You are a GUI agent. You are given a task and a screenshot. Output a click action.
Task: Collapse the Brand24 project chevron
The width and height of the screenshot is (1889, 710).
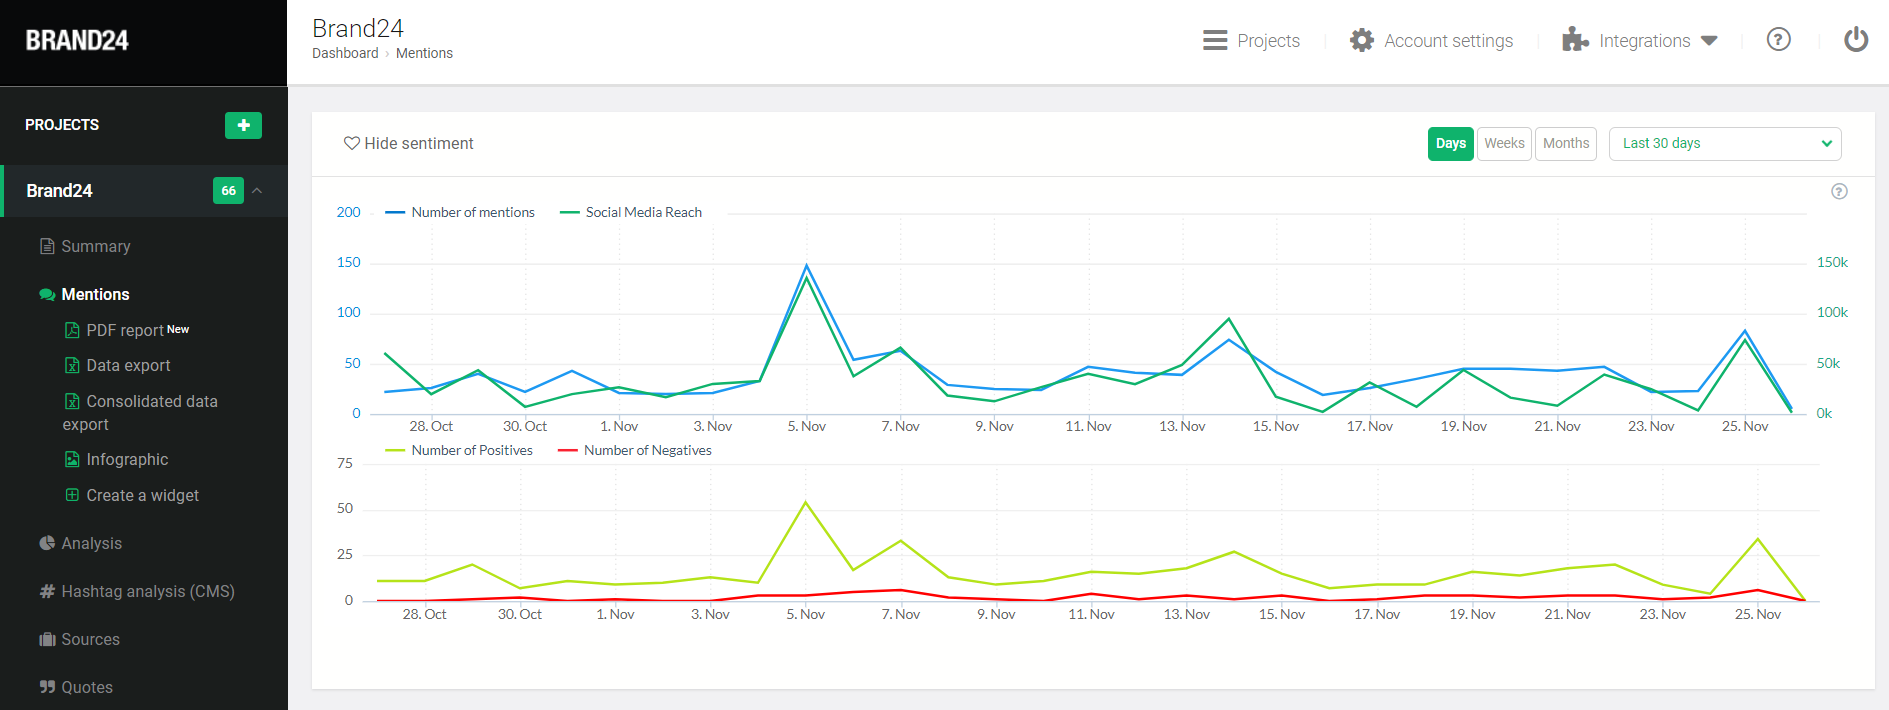(x=257, y=191)
